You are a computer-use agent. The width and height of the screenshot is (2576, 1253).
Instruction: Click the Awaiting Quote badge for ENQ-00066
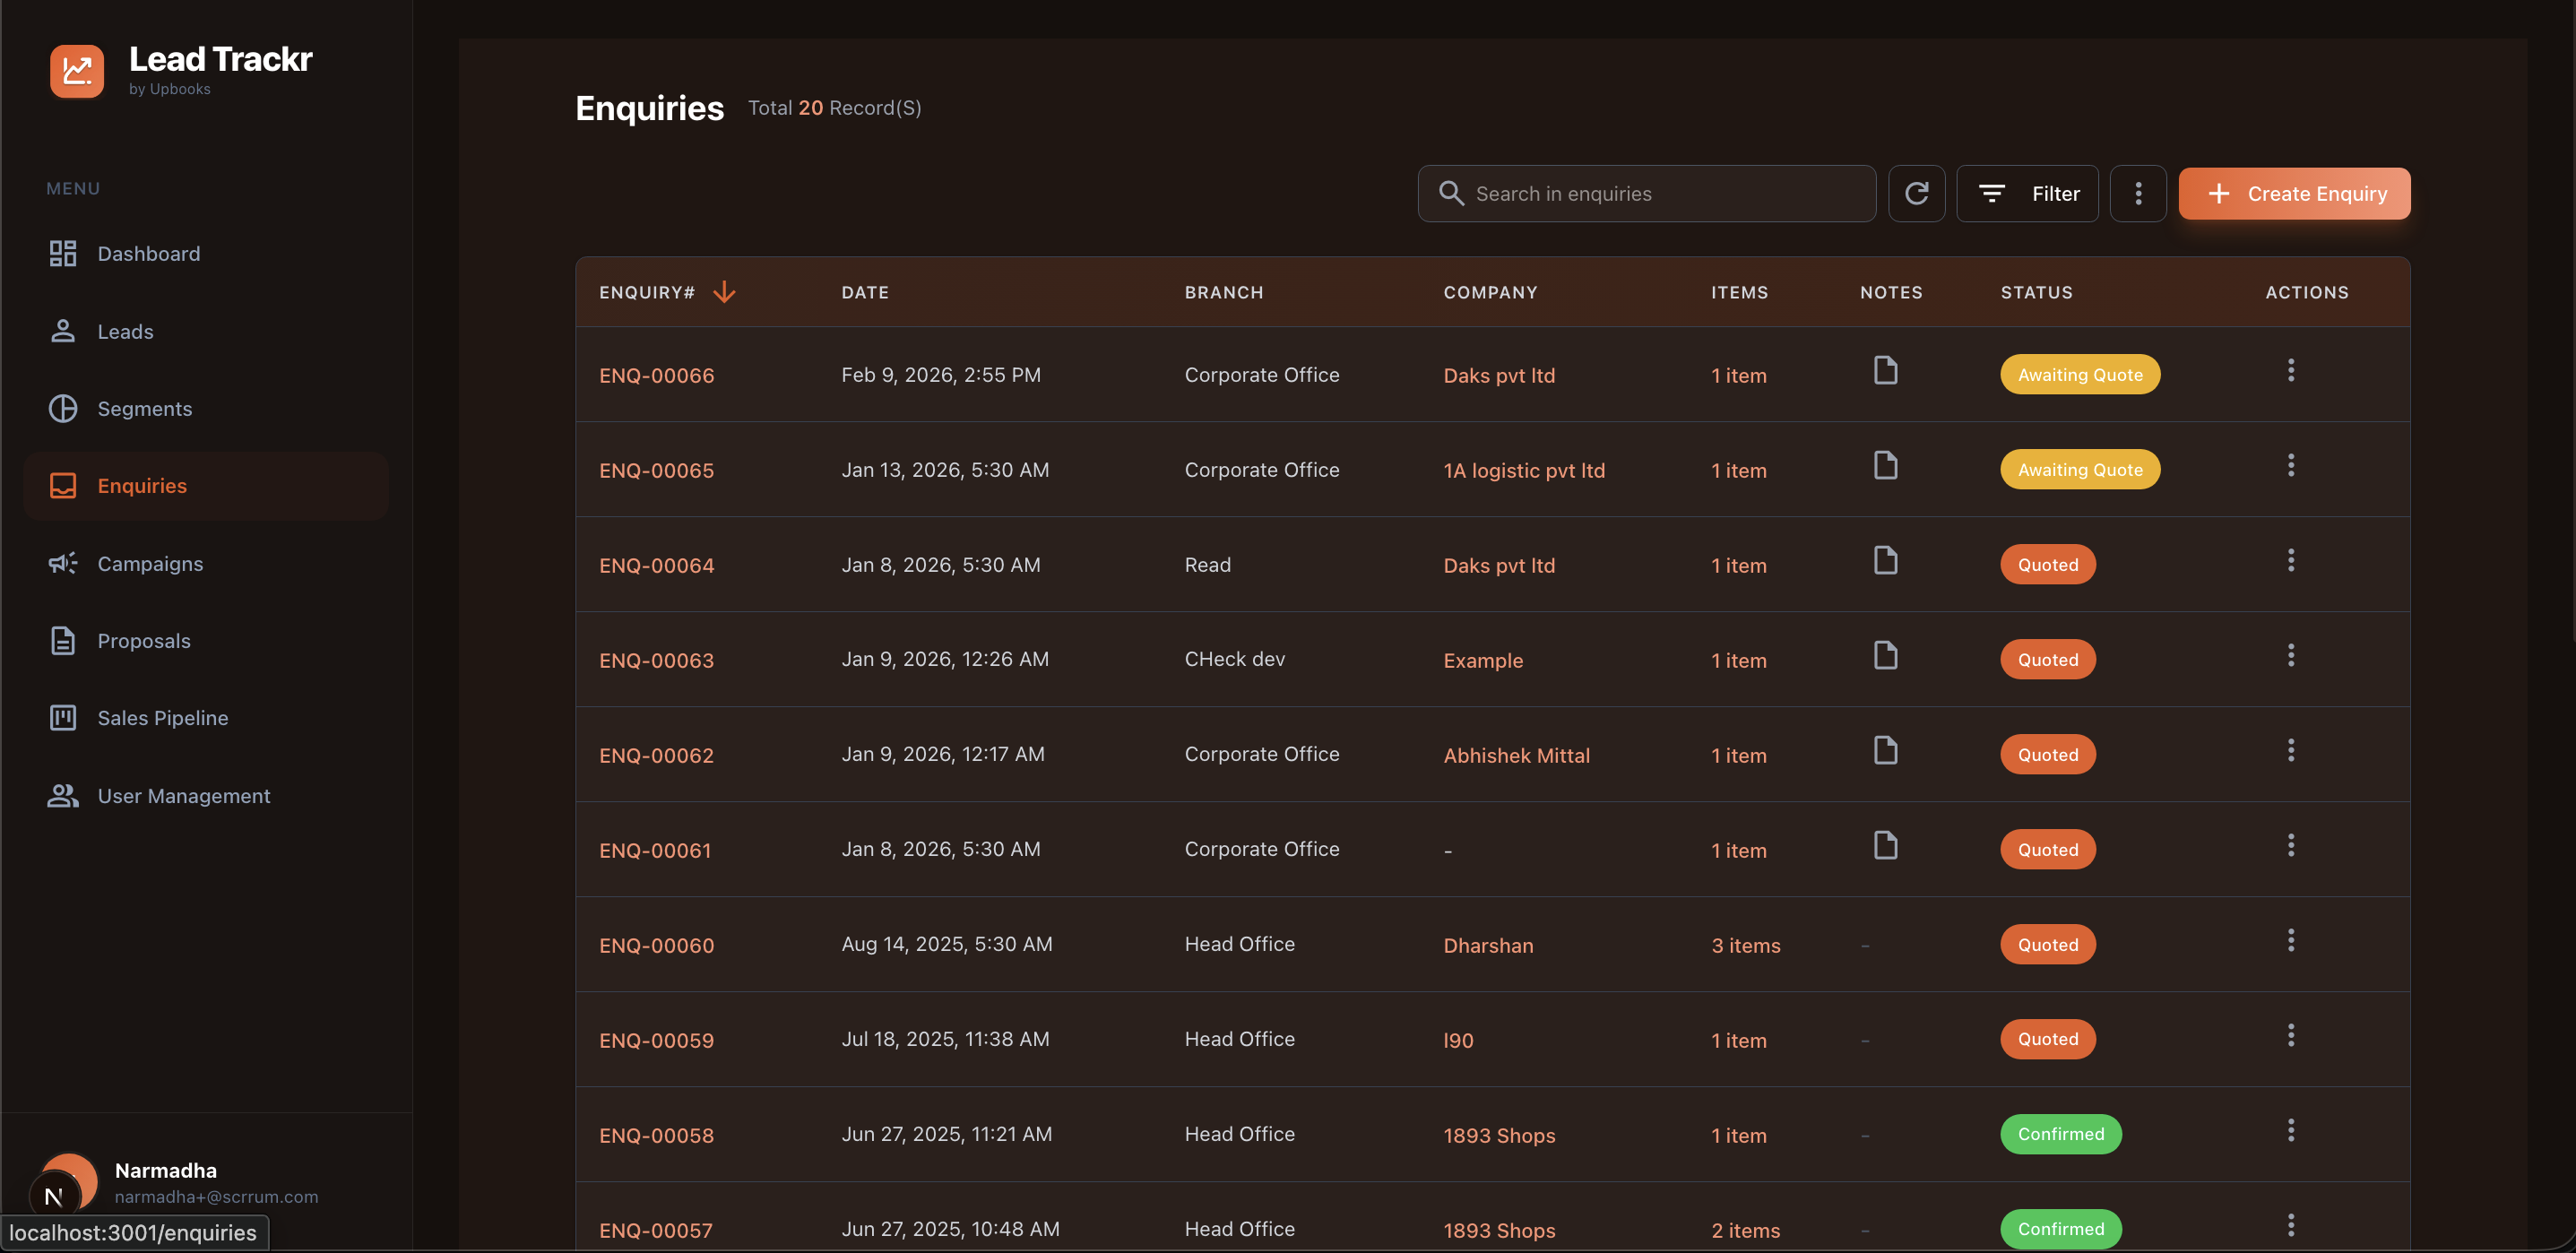tap(2079, 375)
